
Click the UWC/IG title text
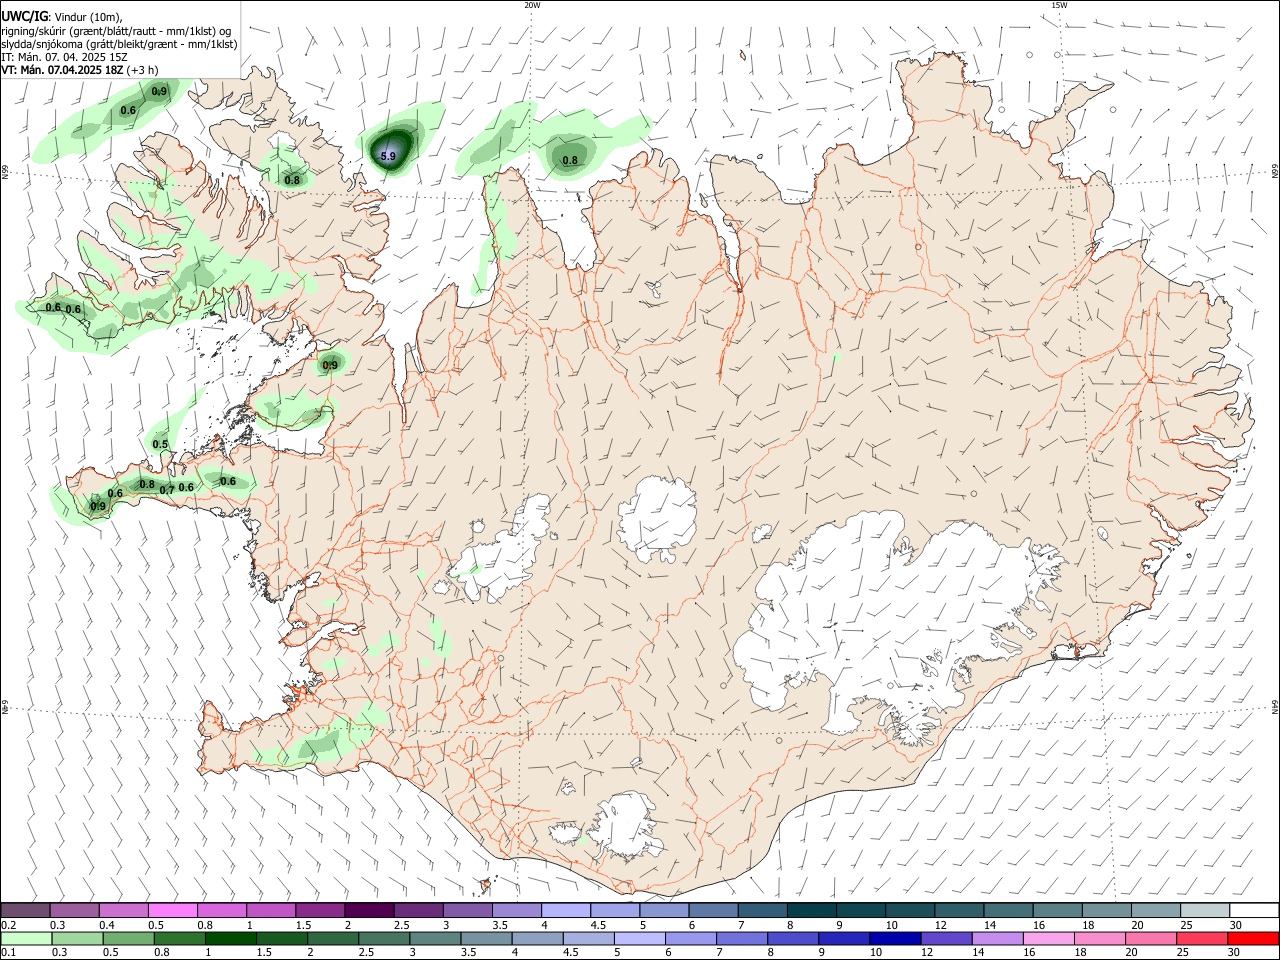click(24, 16)
